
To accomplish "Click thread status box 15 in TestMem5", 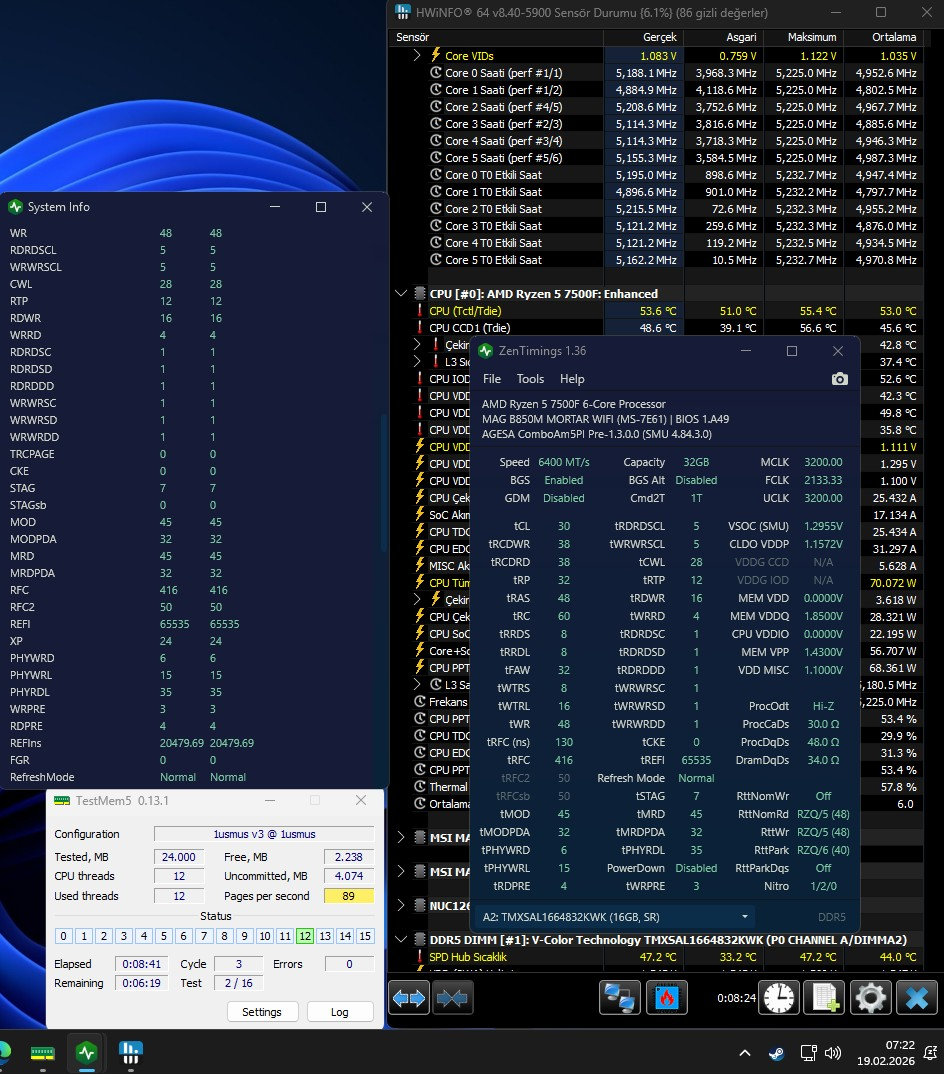I will [365, 936].
